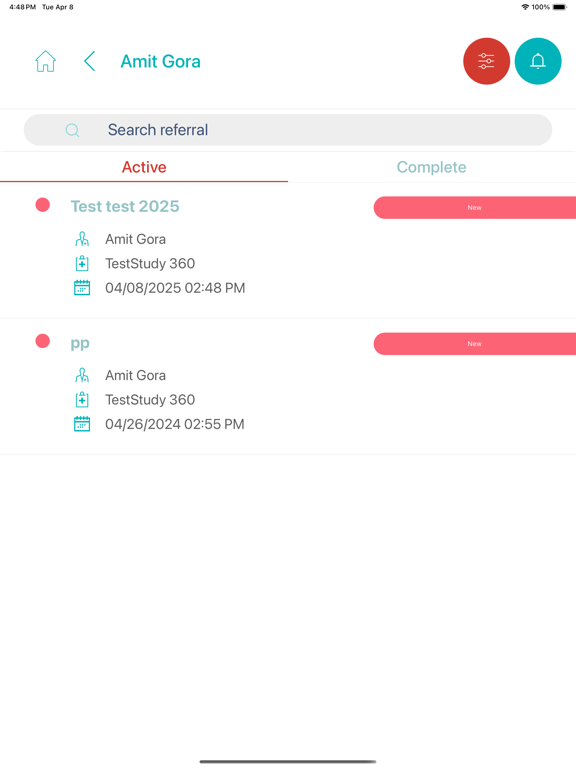Click calendar icon beside 04/08/2025 date
Viewport: 576px width, 768px height.
[82, 288]
